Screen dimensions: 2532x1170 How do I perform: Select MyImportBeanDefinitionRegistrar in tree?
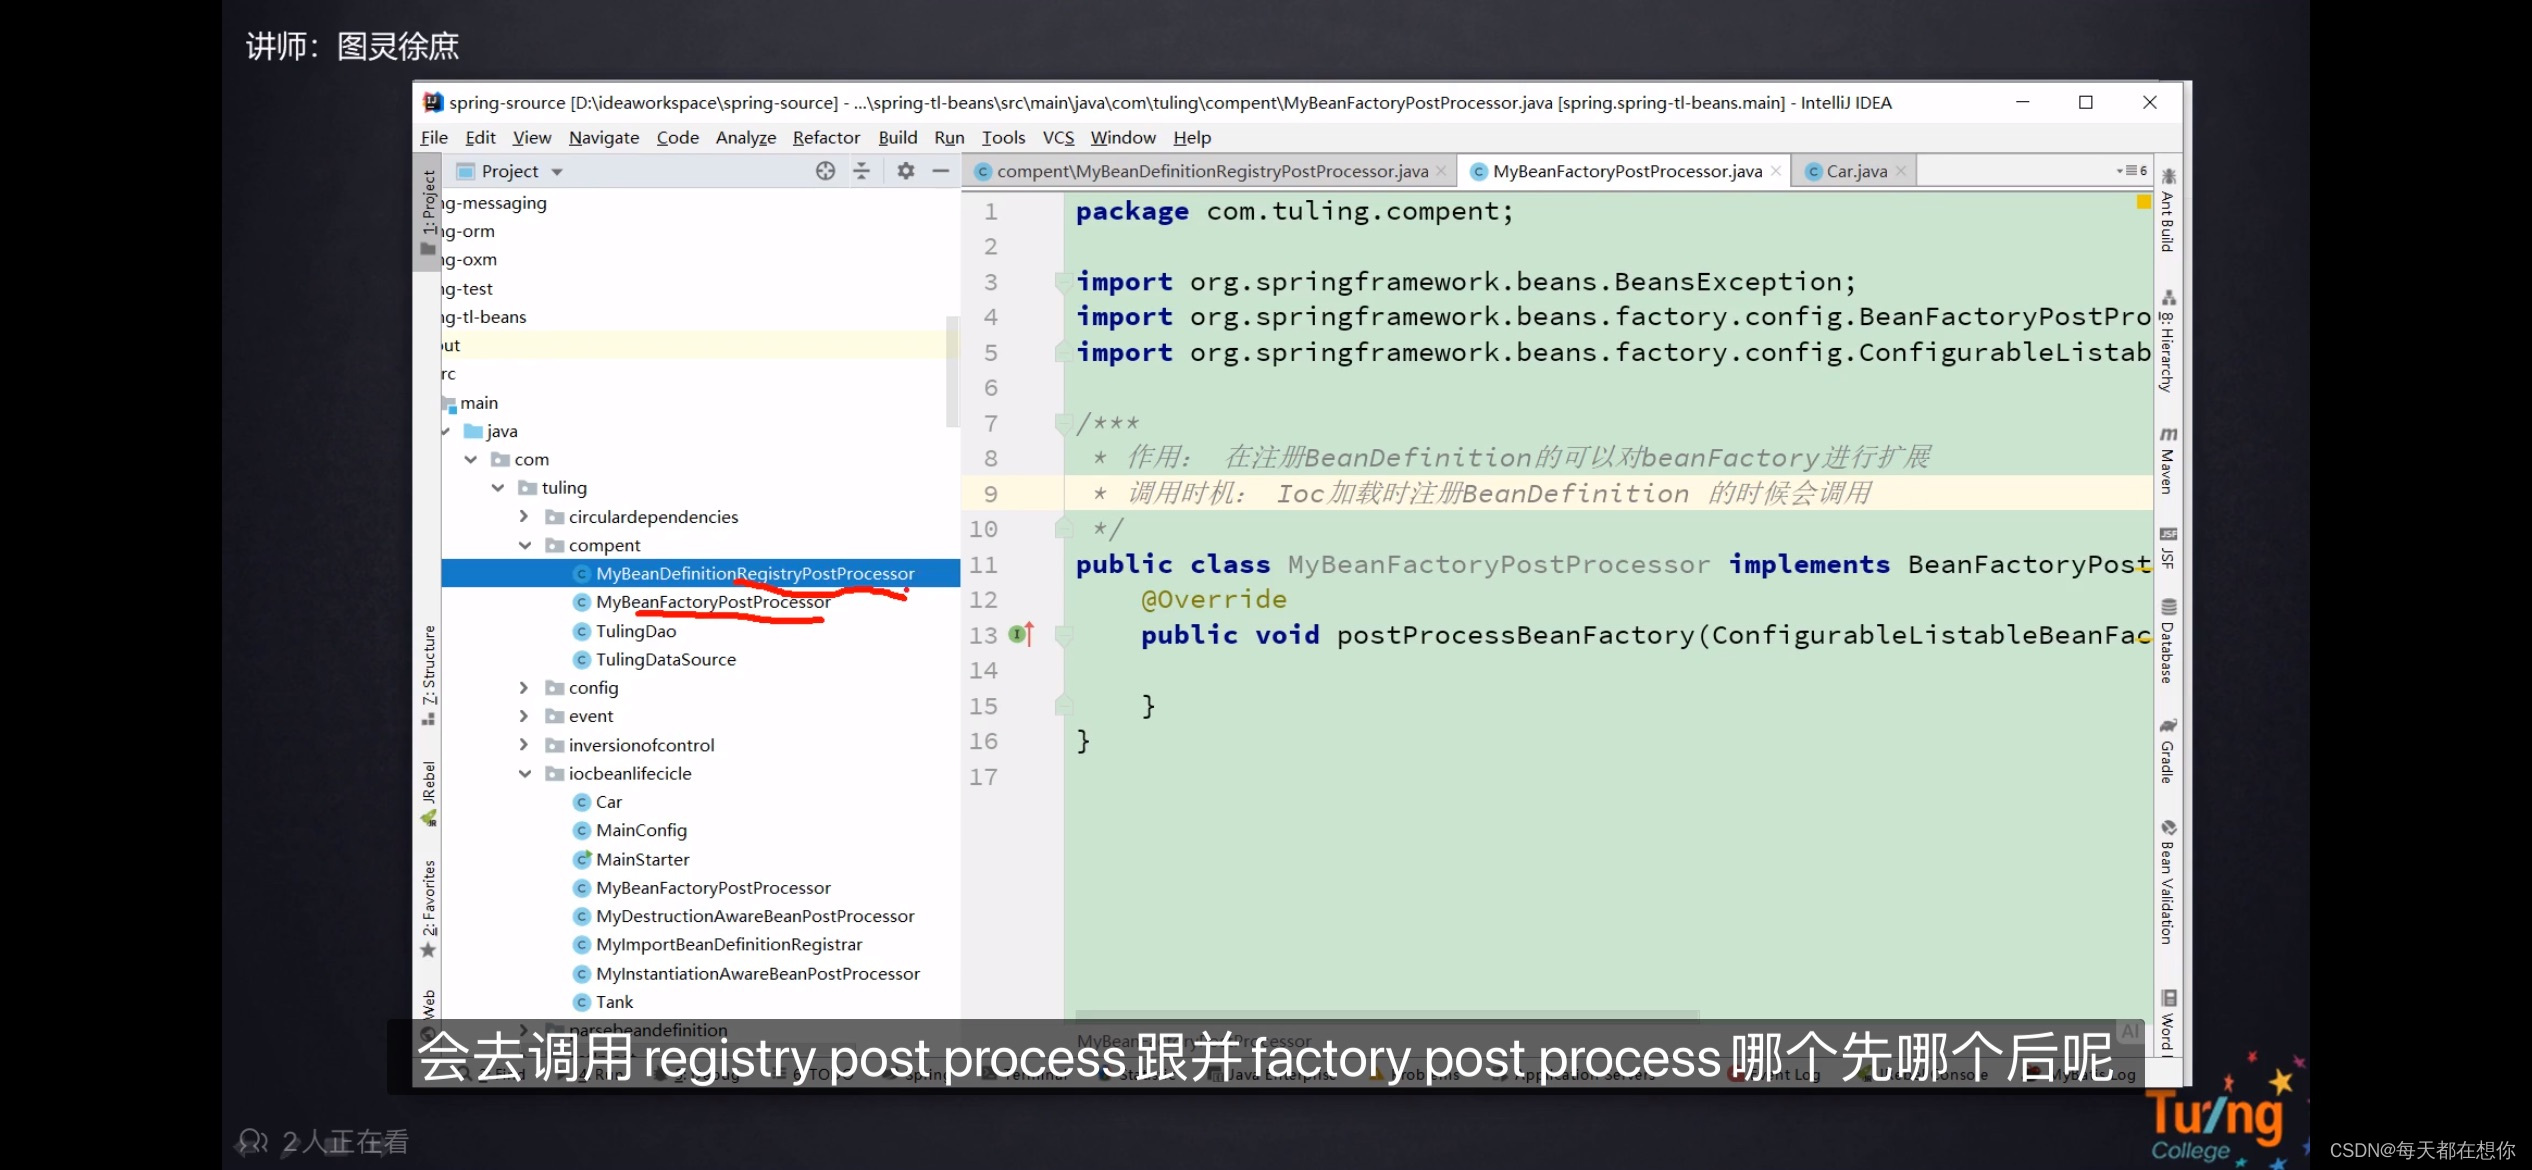729,944
